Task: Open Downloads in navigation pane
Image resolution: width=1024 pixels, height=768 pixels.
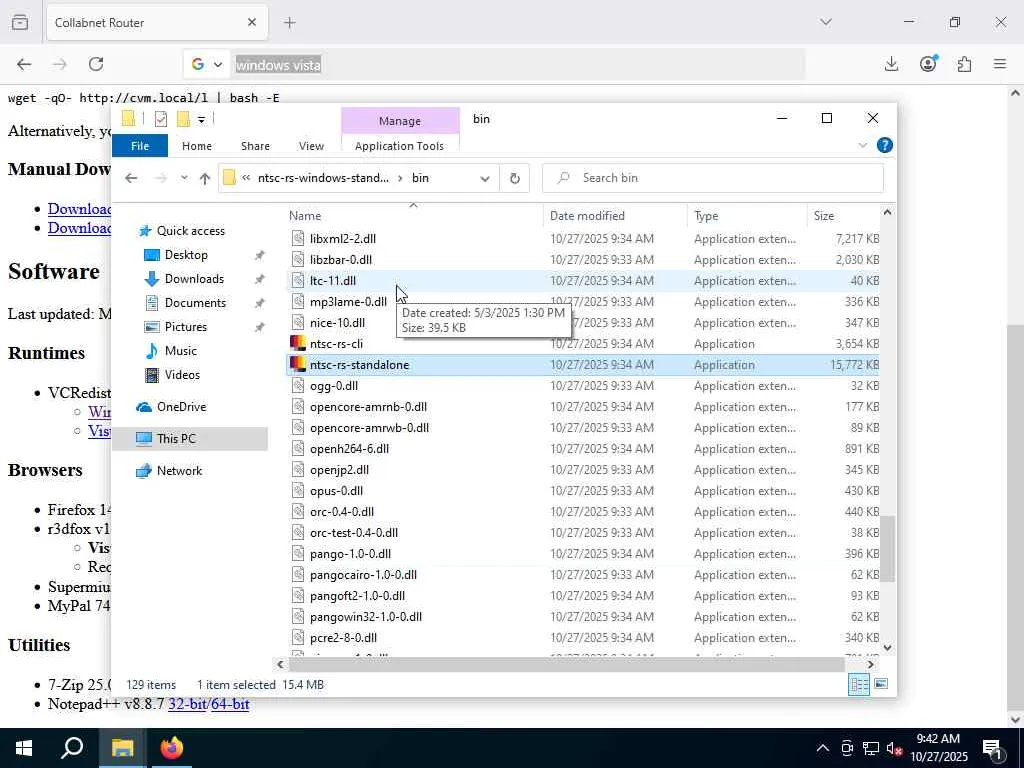Action: pyautogui.click(x=194, y=279)
